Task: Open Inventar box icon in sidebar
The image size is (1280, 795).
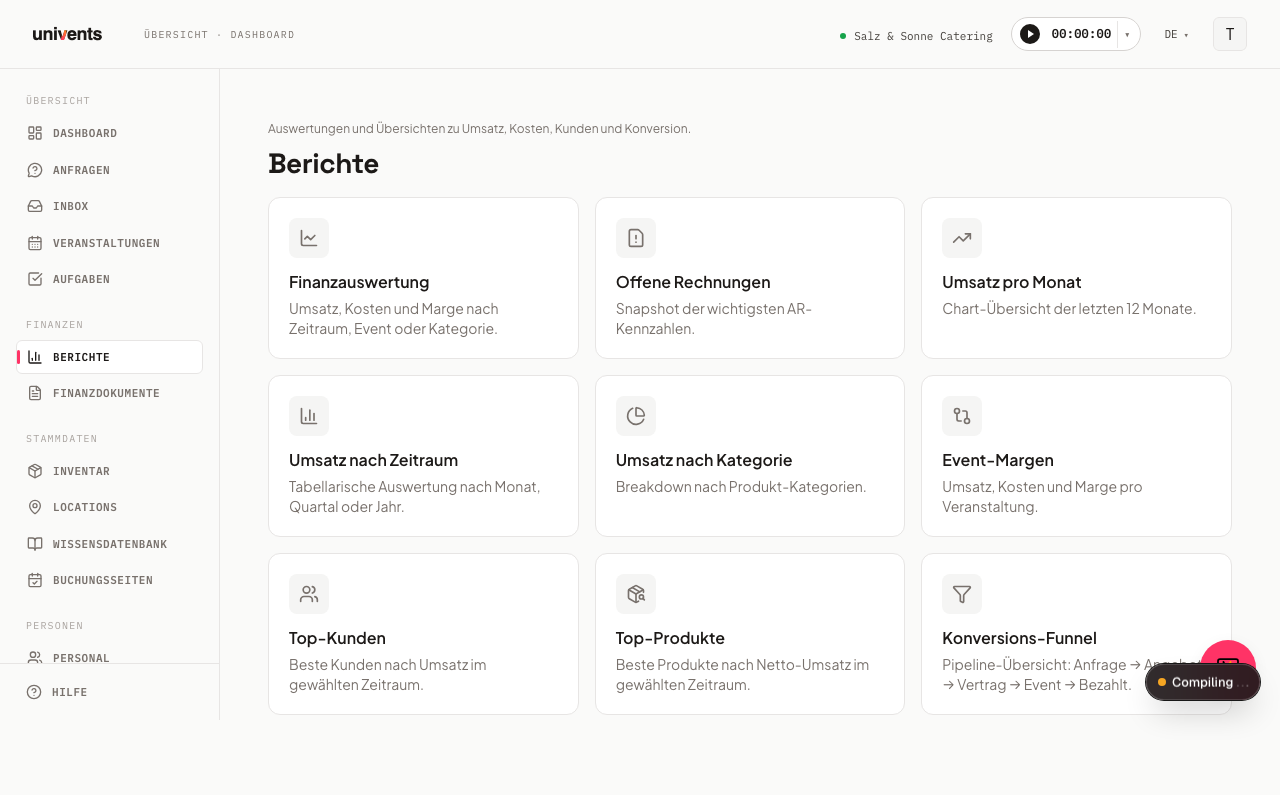Action: point(35,471)
